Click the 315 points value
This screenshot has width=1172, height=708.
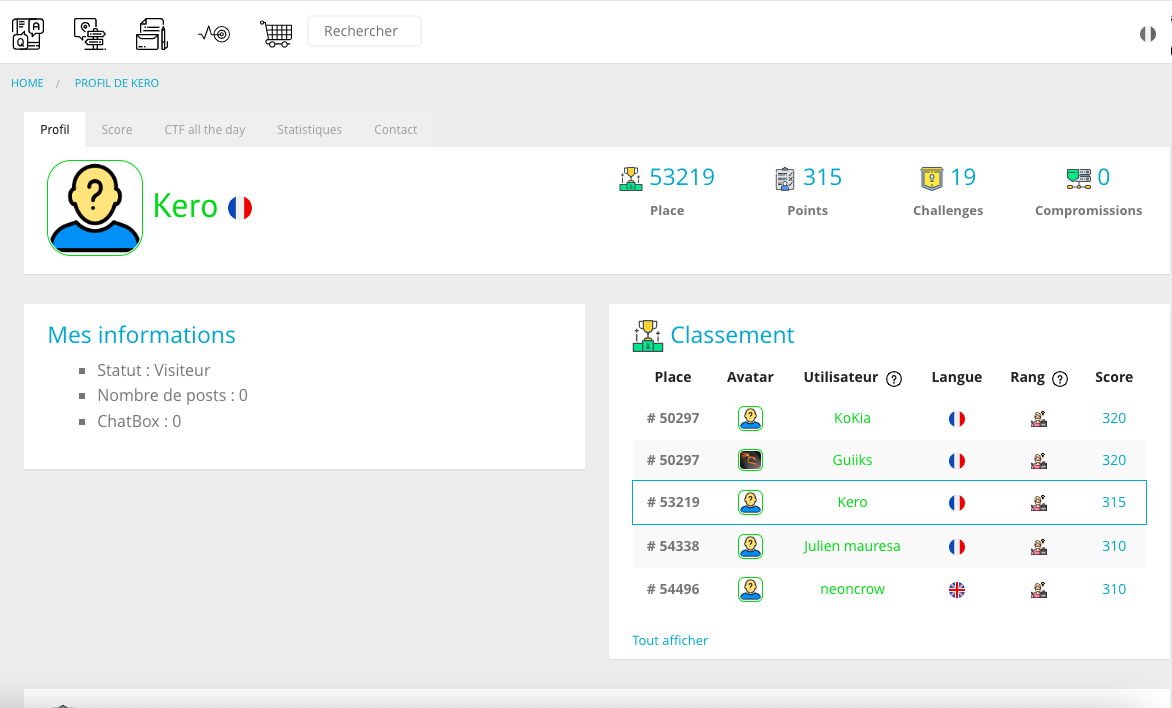click(x=822, y=177)
